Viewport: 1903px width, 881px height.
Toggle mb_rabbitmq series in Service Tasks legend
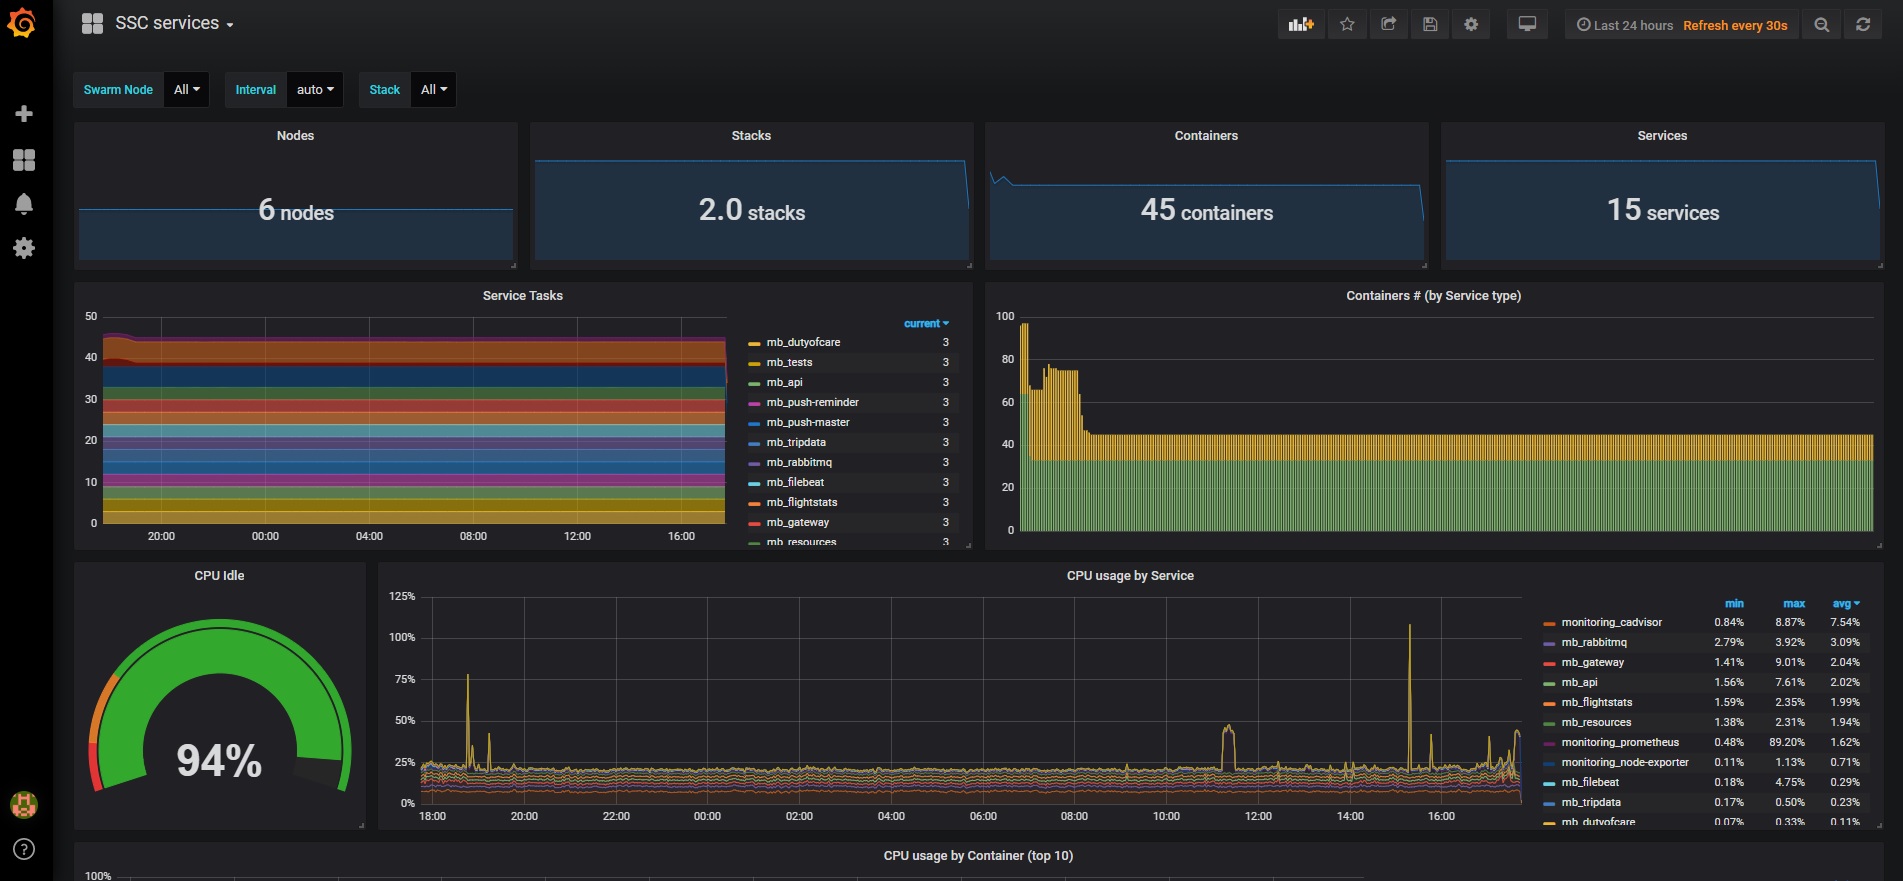(799, 462)
